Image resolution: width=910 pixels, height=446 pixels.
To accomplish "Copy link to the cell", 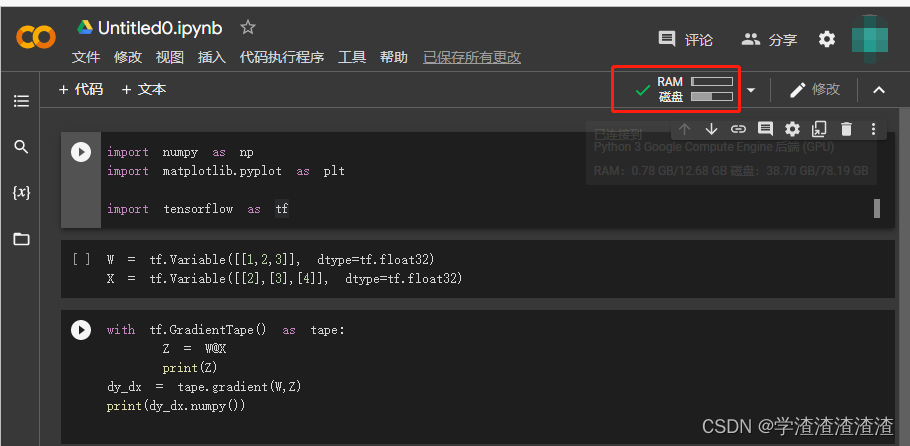I will tap(738, 129).
